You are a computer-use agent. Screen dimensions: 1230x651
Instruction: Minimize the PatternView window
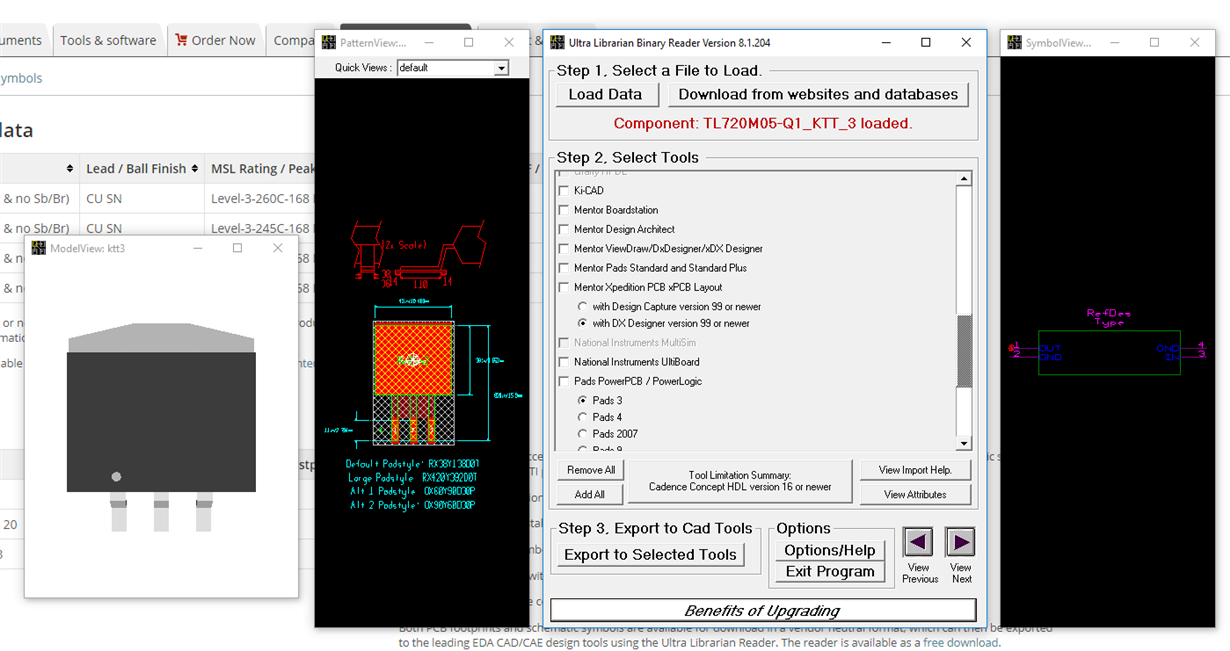430,43
